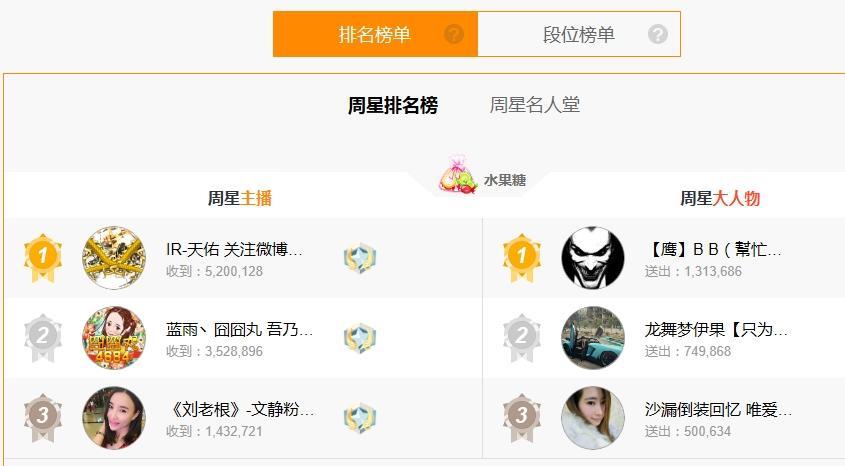Switch to the 排名榜单 tab
This screenshot has height=466, width=845.
375,34
